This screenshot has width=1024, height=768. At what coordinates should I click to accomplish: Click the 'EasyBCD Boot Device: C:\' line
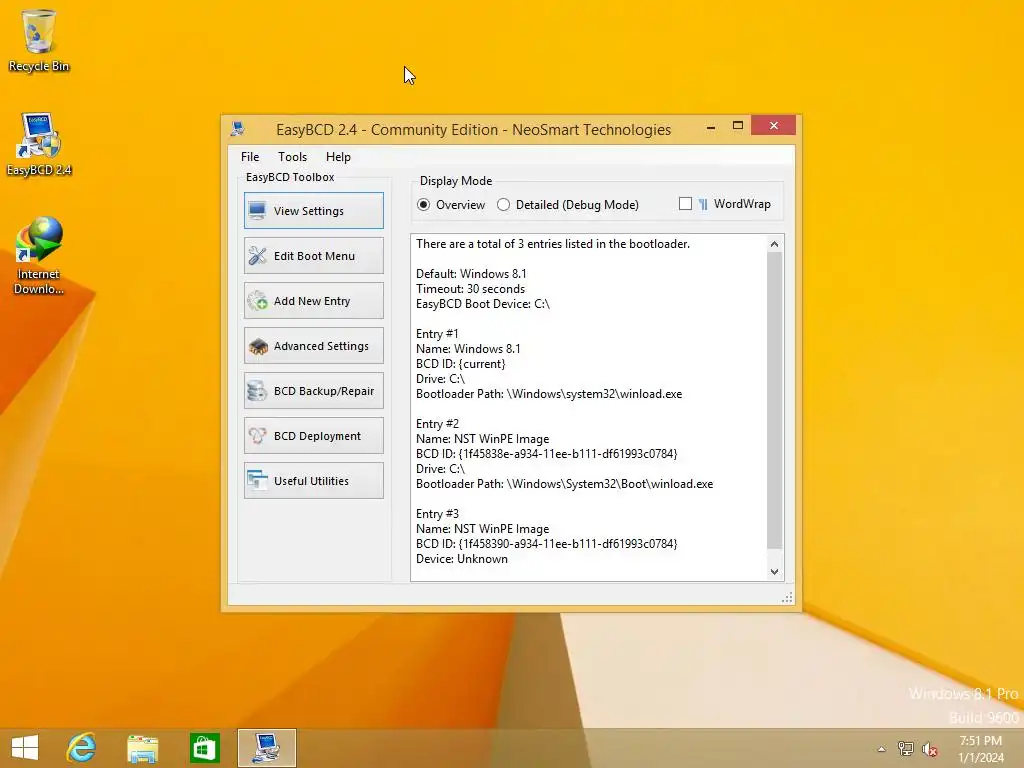pos(483,304)
